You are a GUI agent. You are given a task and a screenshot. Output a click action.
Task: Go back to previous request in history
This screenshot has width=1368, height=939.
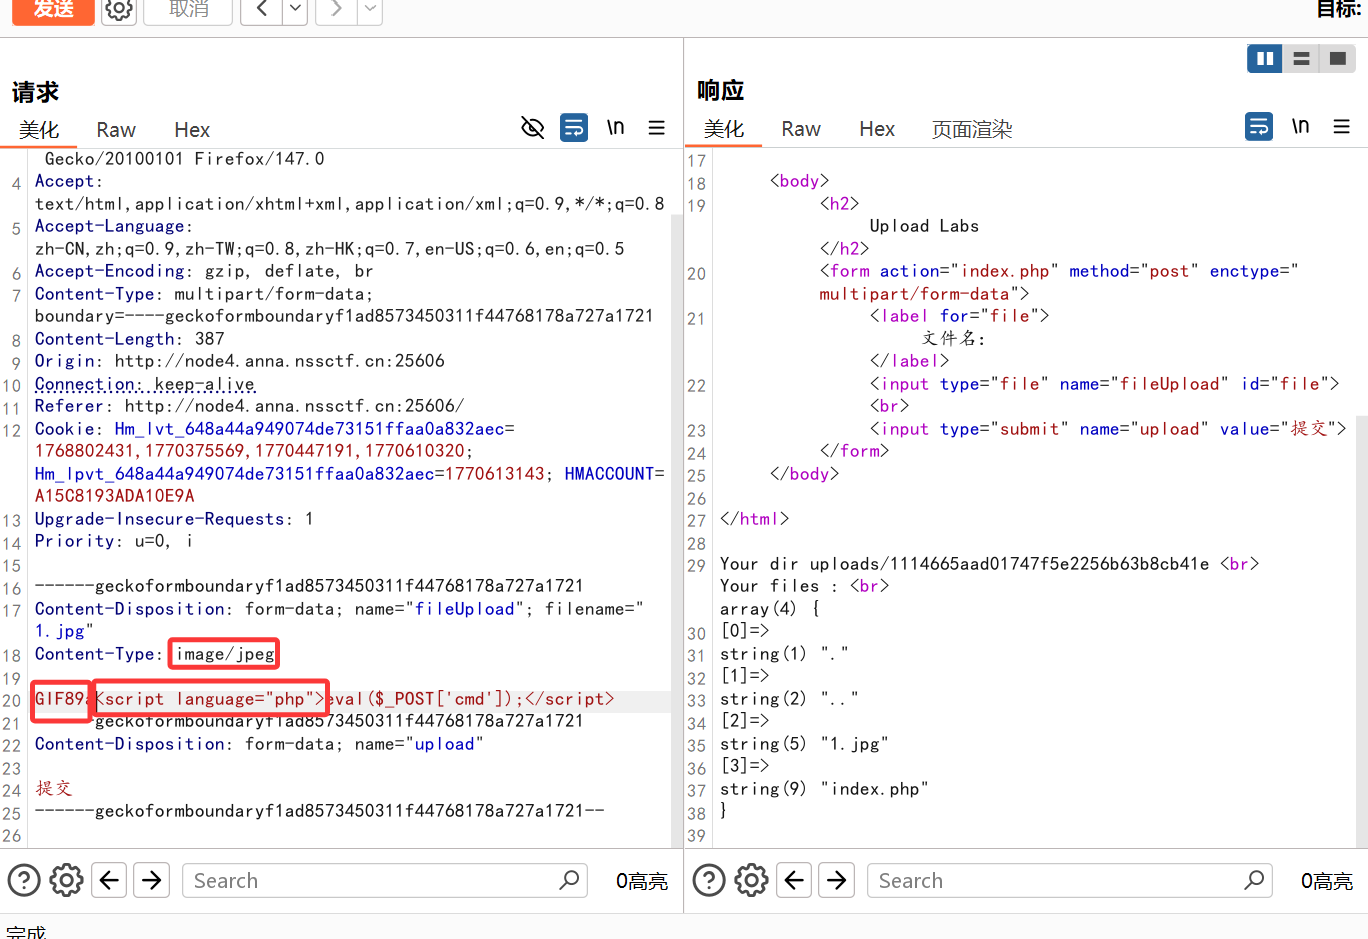[261, 10]
